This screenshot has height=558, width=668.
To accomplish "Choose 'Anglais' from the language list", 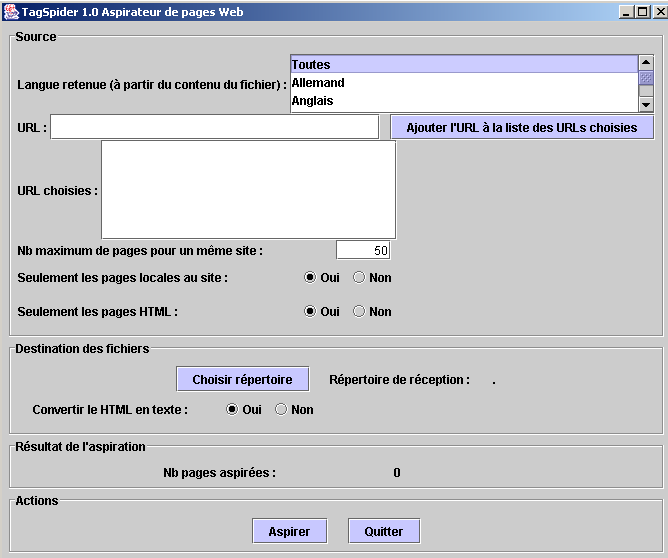I will [463, 101].
